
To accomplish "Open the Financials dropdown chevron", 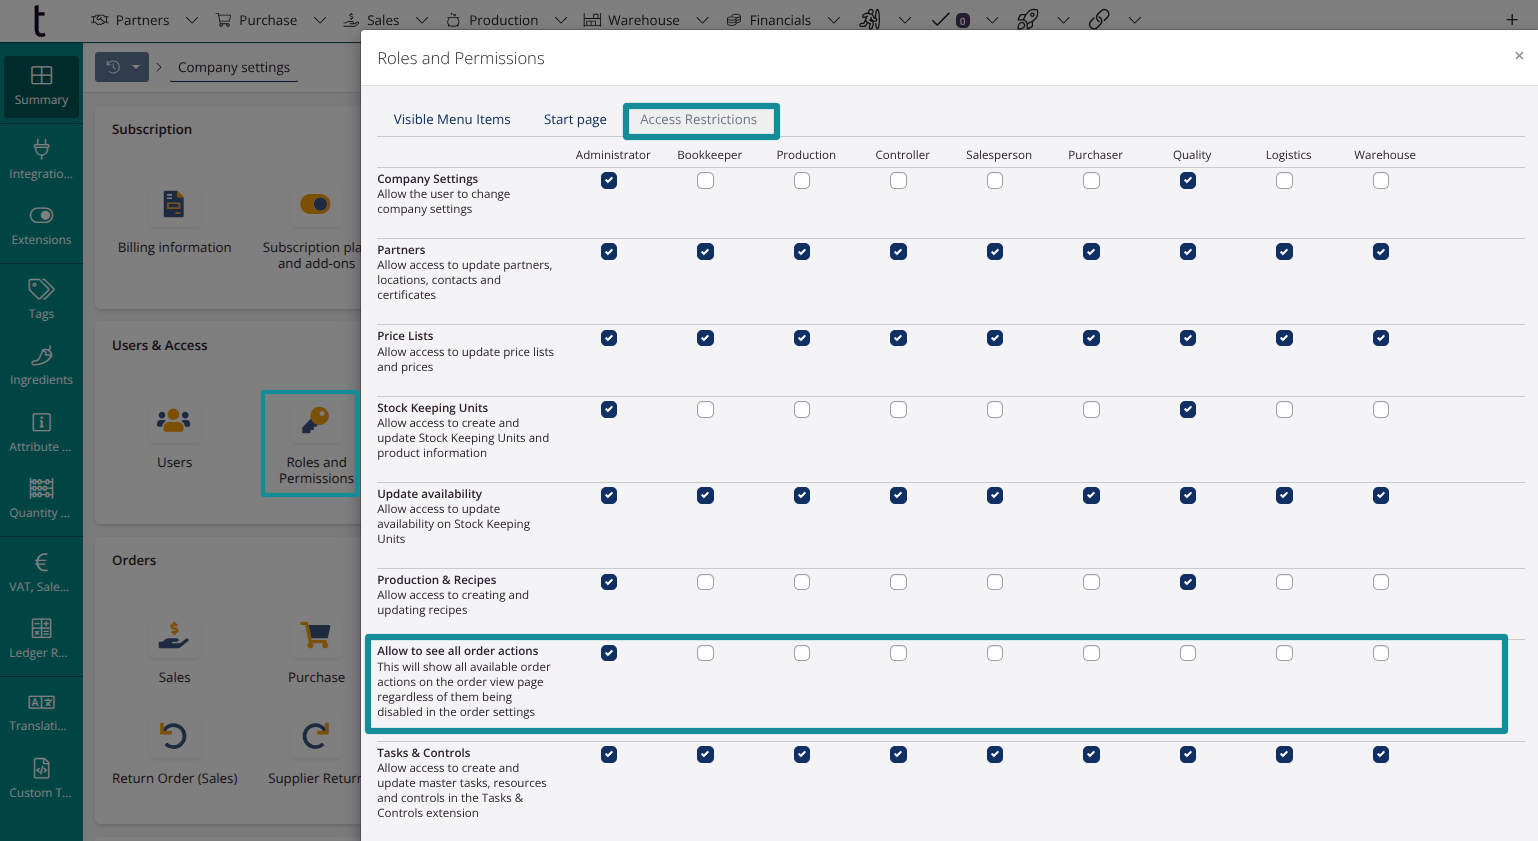I will point(834,19).
